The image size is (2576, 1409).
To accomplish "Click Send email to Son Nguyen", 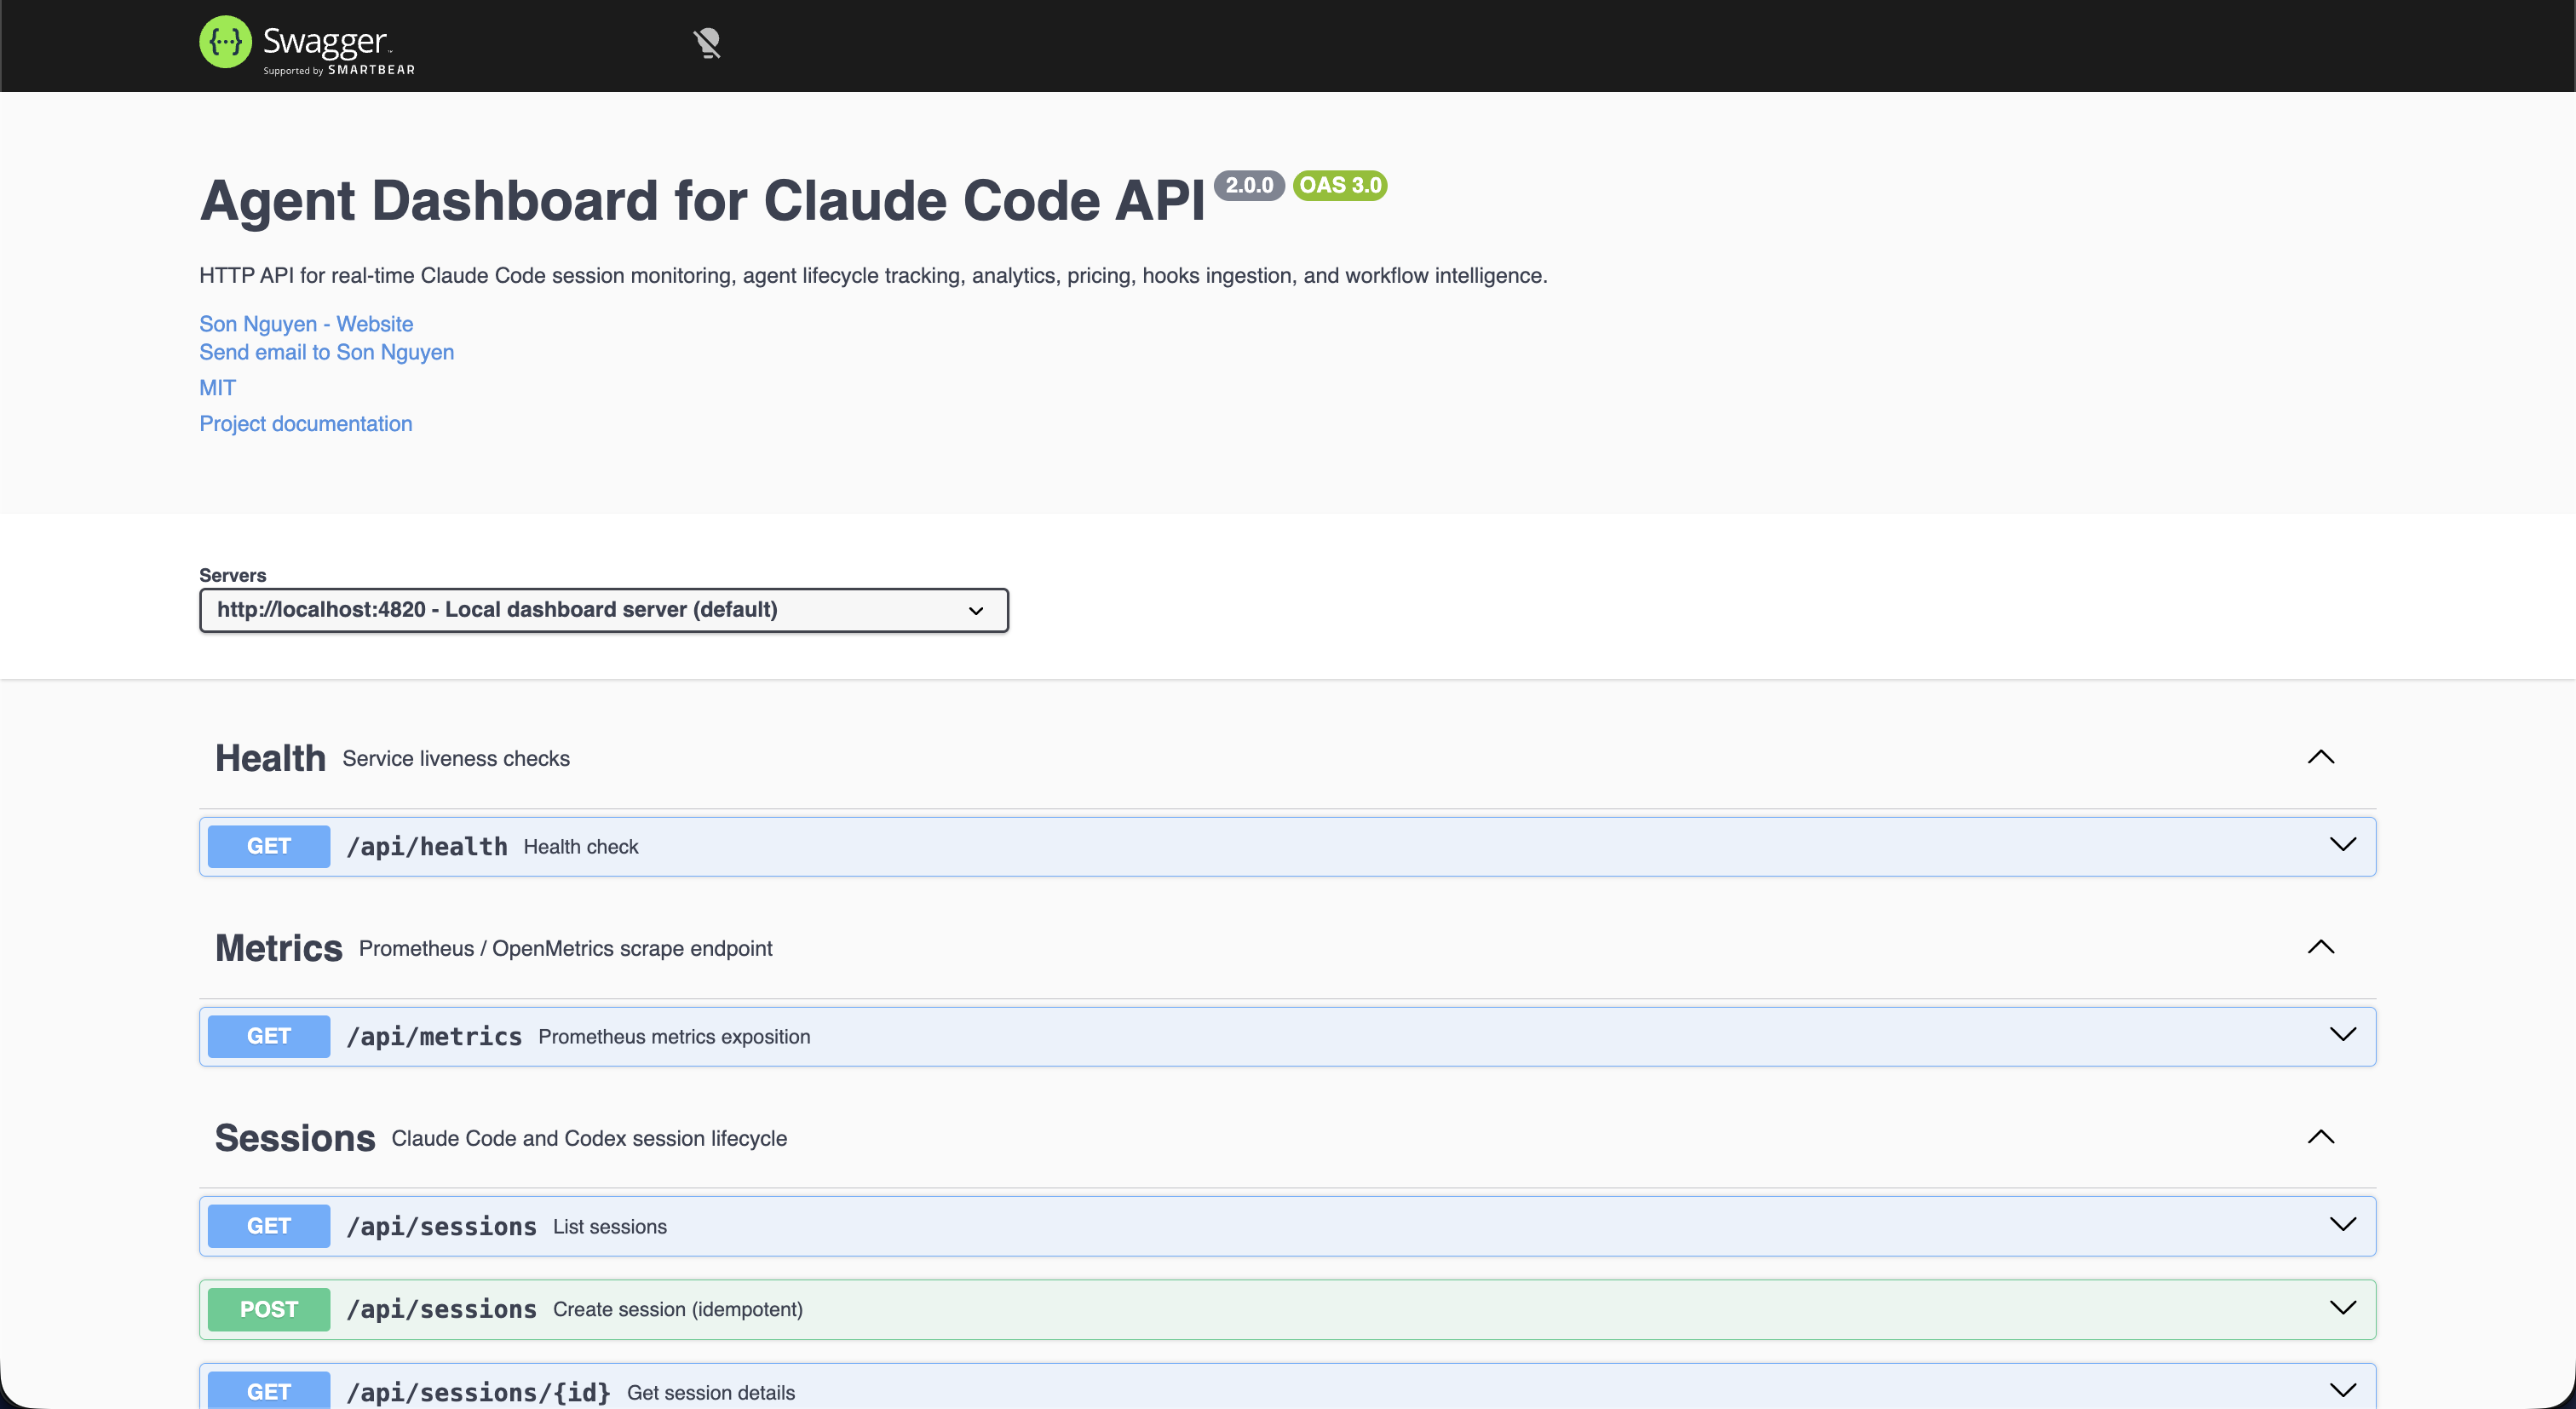I will click(x=327, y=352).
